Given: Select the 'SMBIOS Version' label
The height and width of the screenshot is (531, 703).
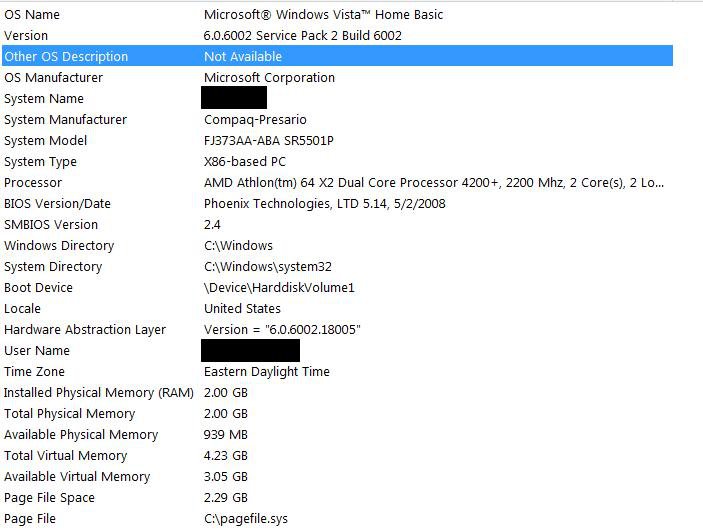Looking at the screenshot, I should 51,225.
